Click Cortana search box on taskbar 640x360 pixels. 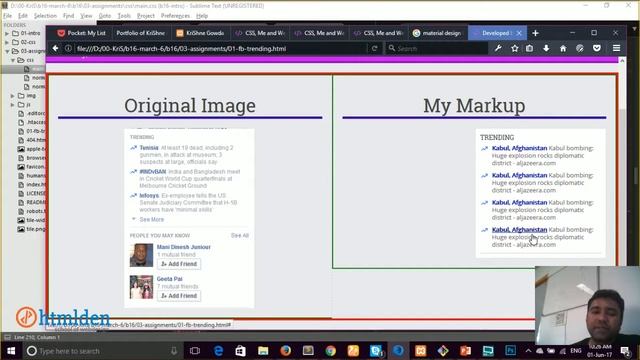102,351
